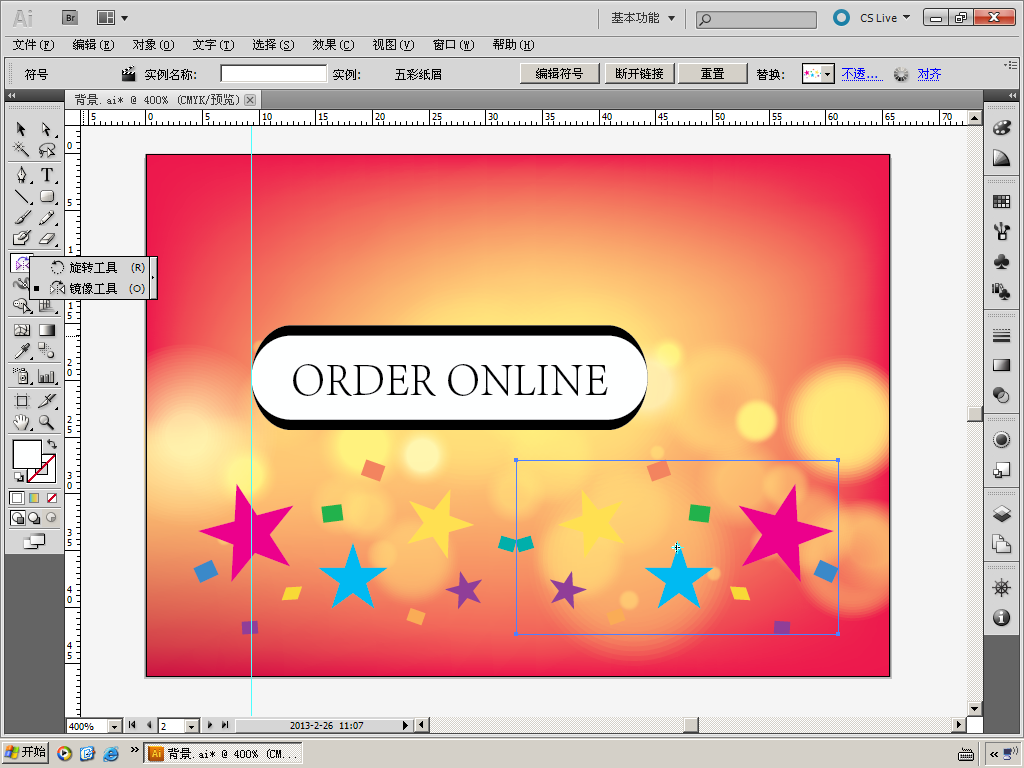The height and width of the screenshot is (768, 1024).
Task: Open the 窗口(W) menu
Action: click(453, 44)
